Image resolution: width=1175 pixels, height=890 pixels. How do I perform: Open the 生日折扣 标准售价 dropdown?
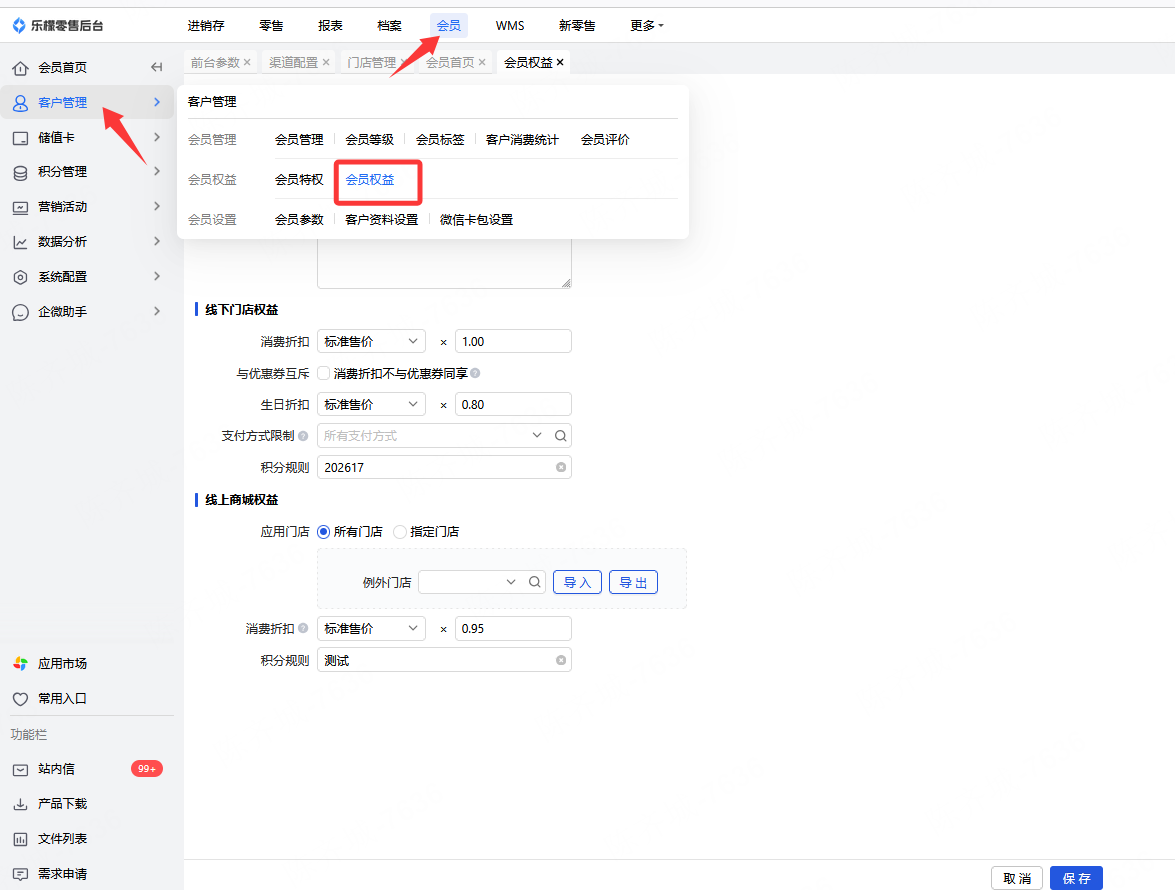371,405
